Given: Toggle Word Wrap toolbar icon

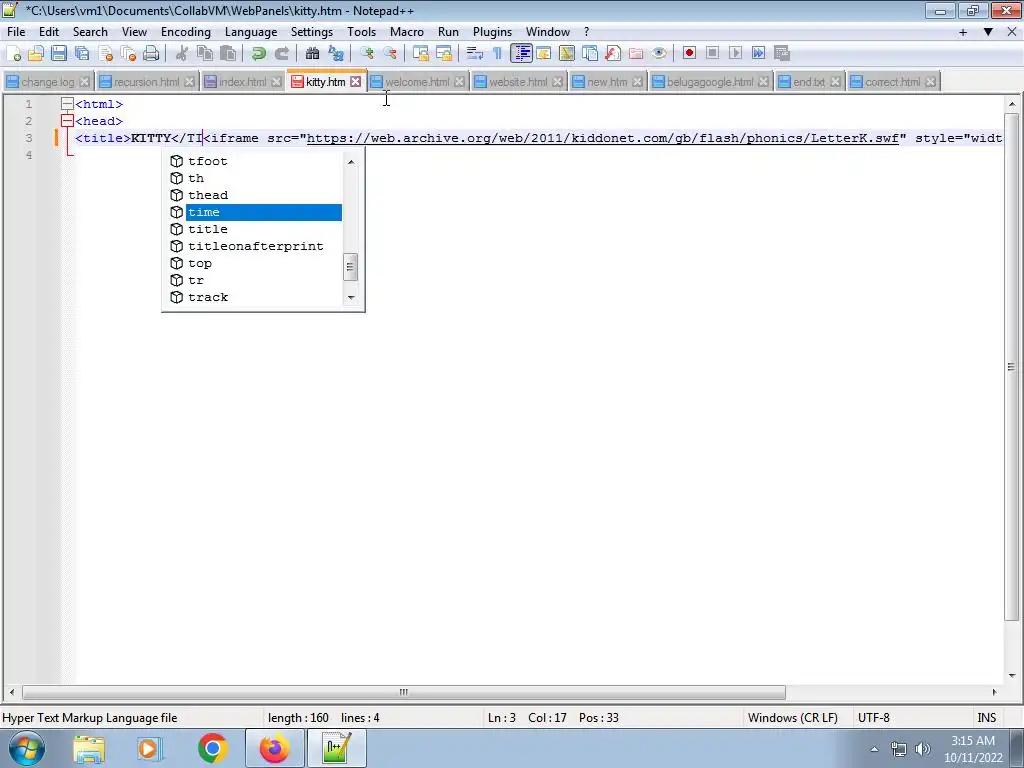Looking at the screenshot, I should [474, 54].
